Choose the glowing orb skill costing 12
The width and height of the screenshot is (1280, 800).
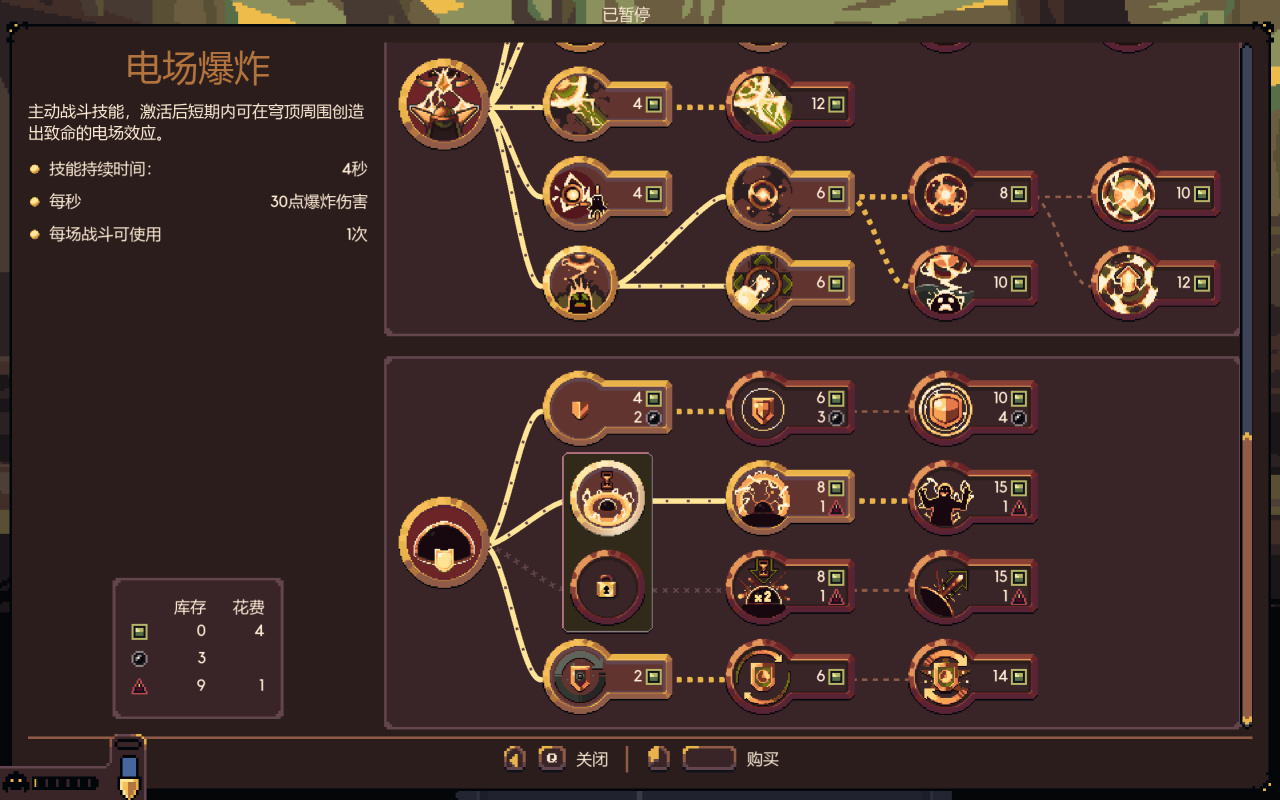point(1156,283)
